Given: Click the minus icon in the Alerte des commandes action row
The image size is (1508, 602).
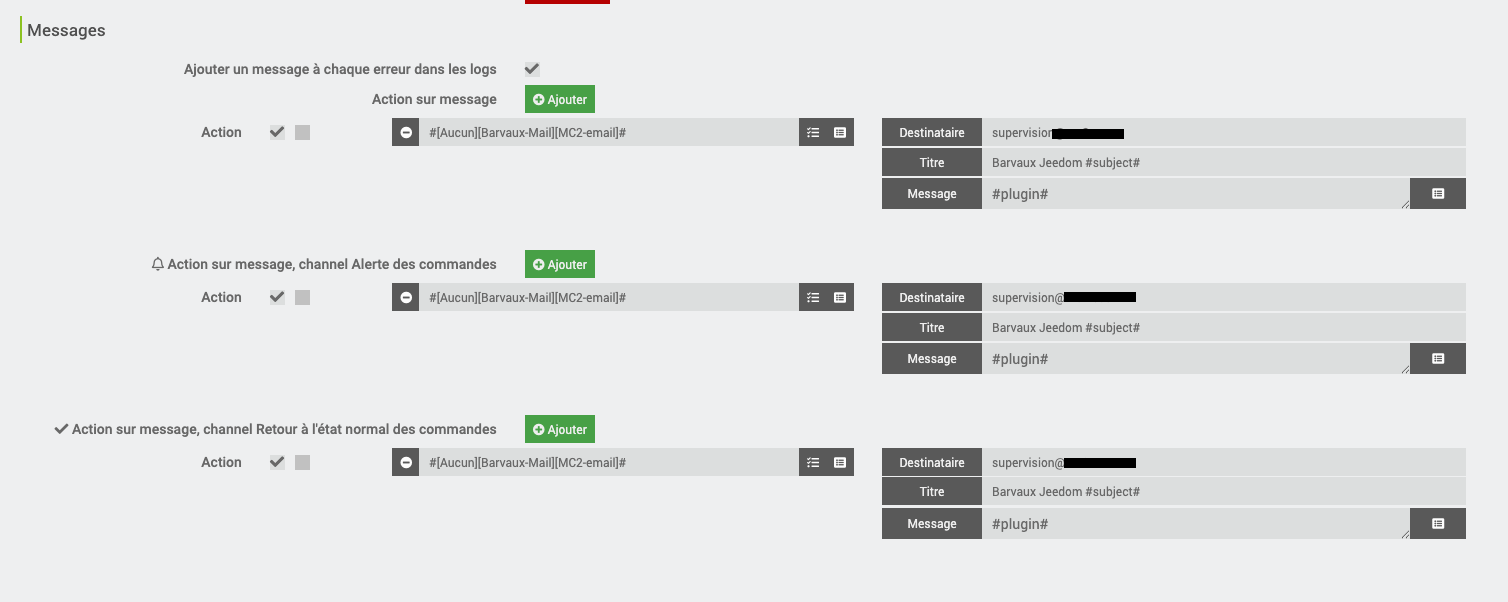Looking at the screenshot, I should pyautogui.click(x=405, y=297).
